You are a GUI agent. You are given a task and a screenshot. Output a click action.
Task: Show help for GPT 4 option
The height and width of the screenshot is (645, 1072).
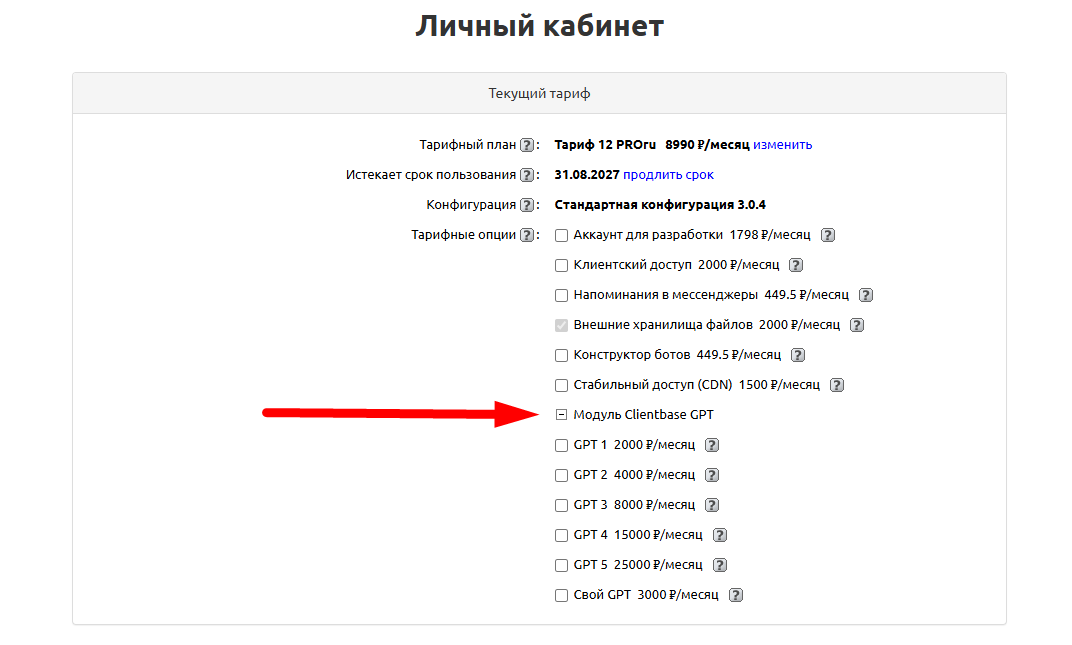[x=720, y=536]
